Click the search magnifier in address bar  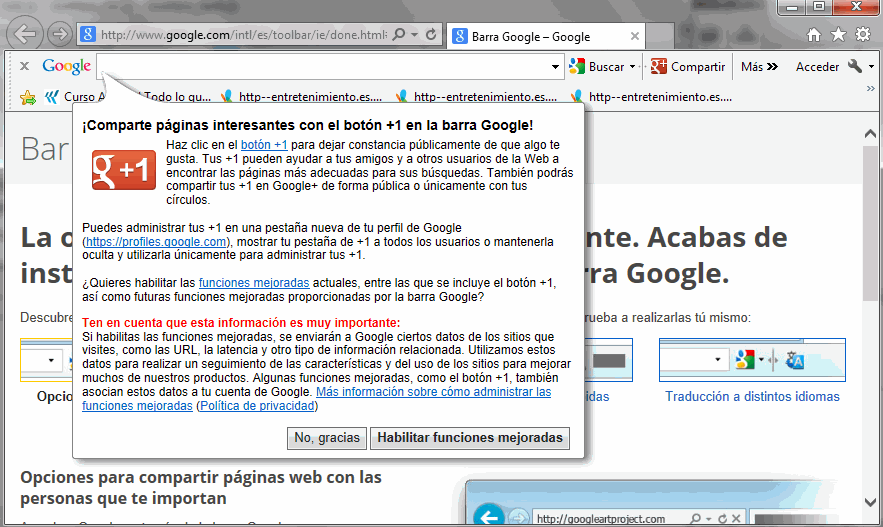399,34
